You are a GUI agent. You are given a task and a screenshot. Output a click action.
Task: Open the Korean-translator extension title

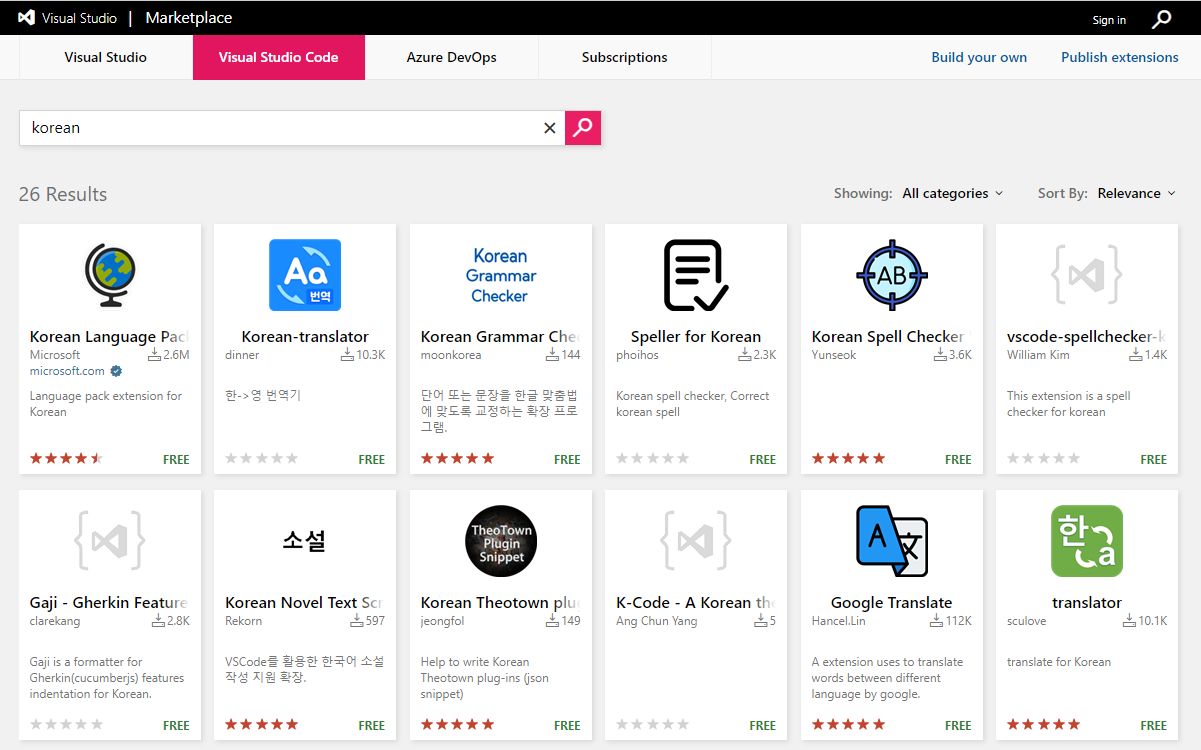pos(305,337)
